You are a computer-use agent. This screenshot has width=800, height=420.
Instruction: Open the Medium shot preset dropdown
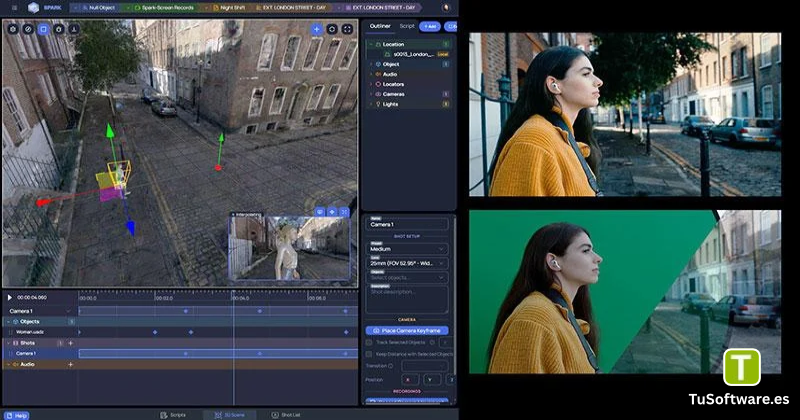pyautogui.click(x=407, y=249)
